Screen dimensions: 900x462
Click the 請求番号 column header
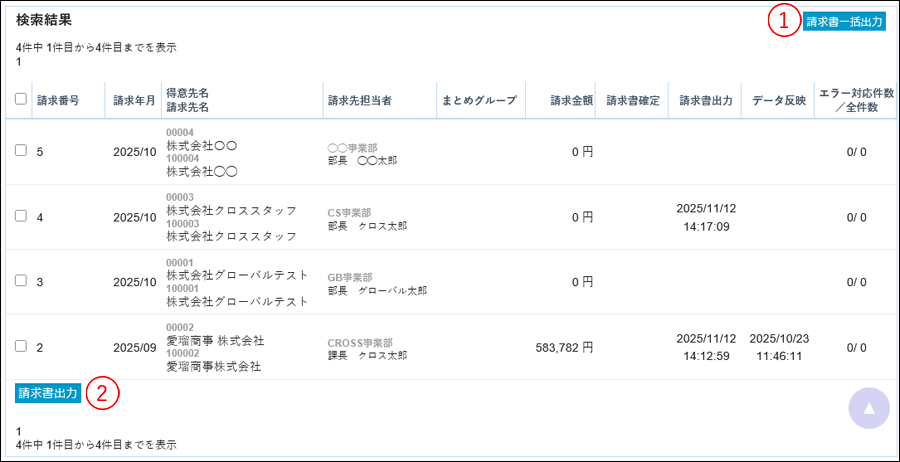(x=58, y=100)
